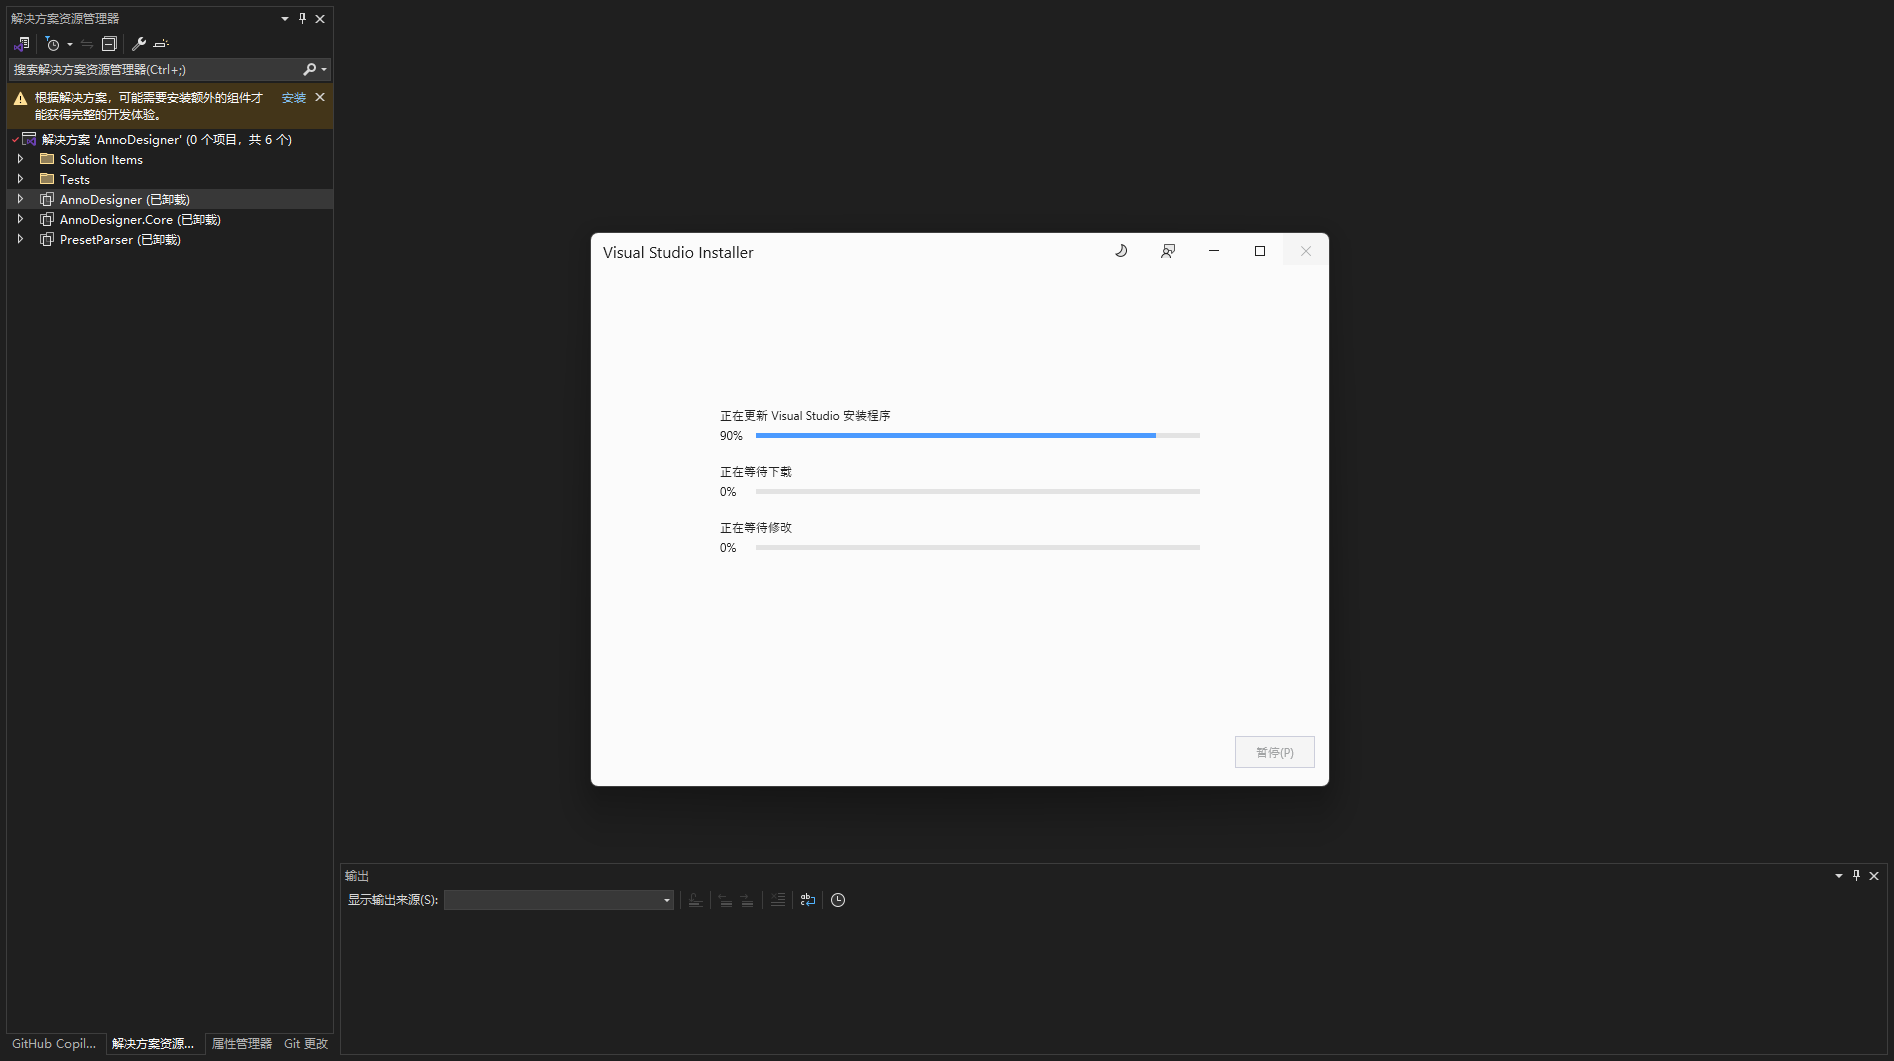Select the PresetParser (已卸载) row
Screen dimensions: 1894x1061
click(169, 239)
